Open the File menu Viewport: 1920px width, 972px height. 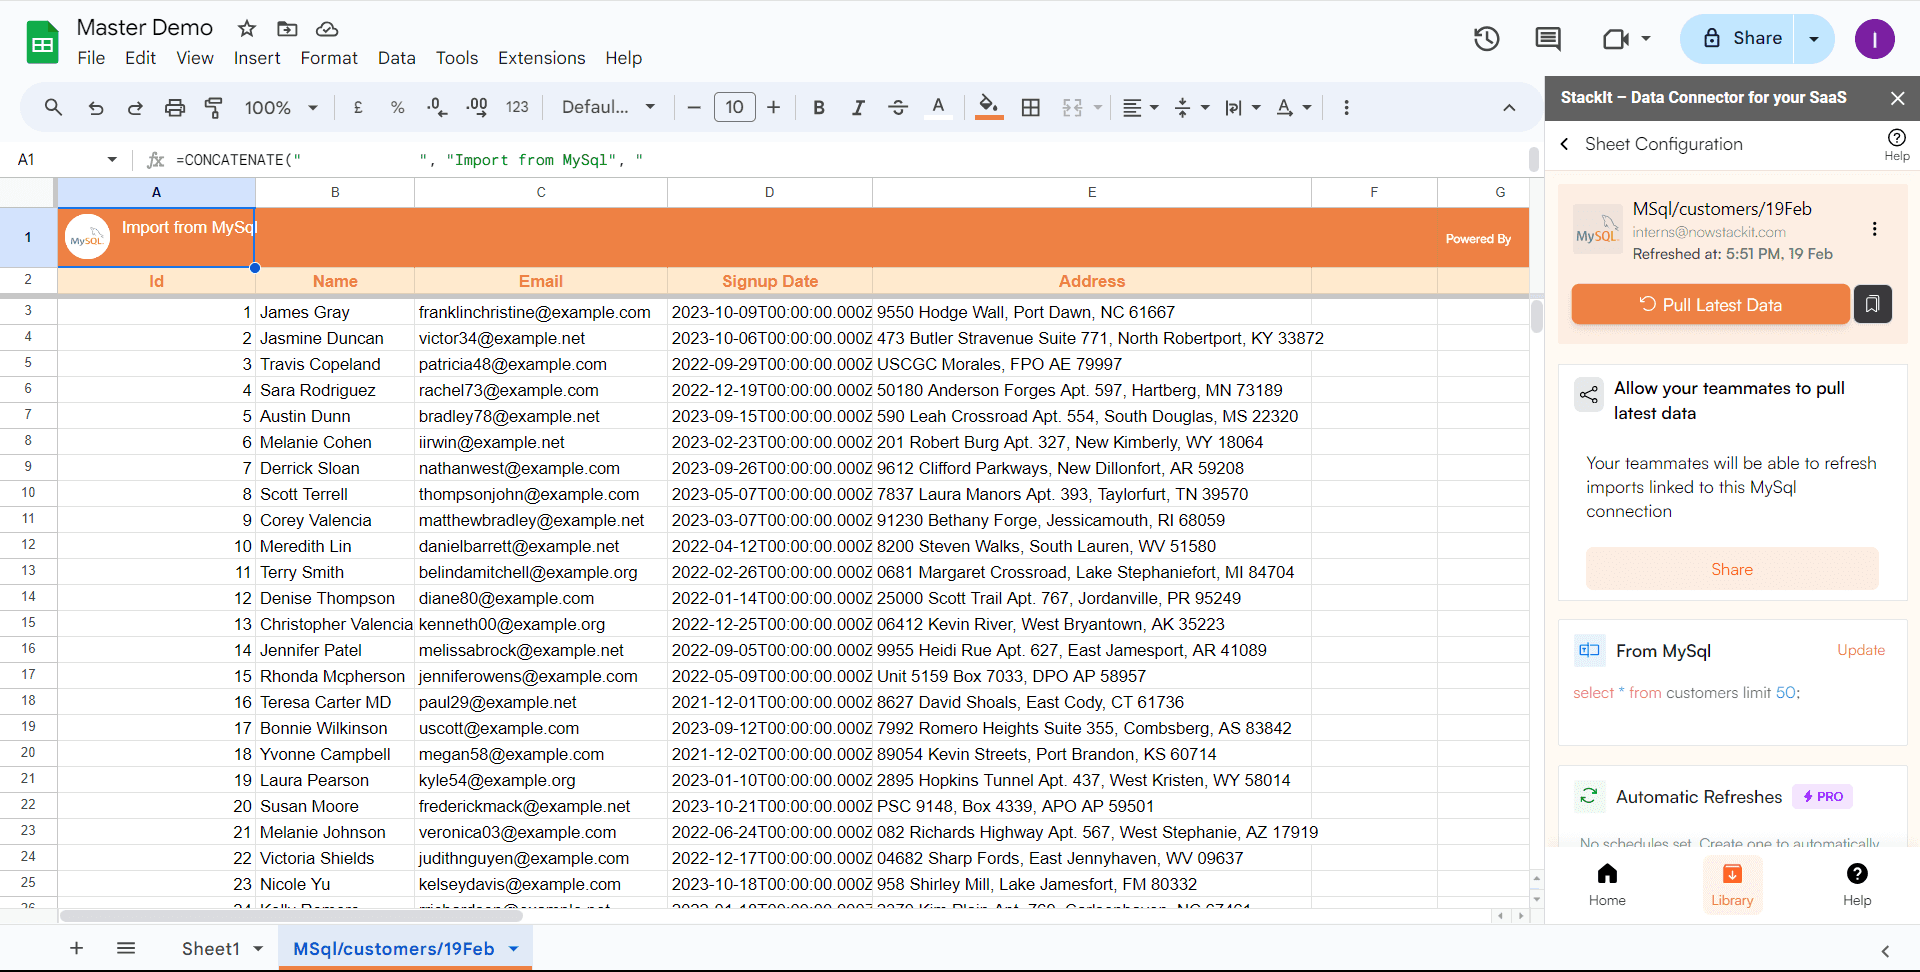coord(91,58)
